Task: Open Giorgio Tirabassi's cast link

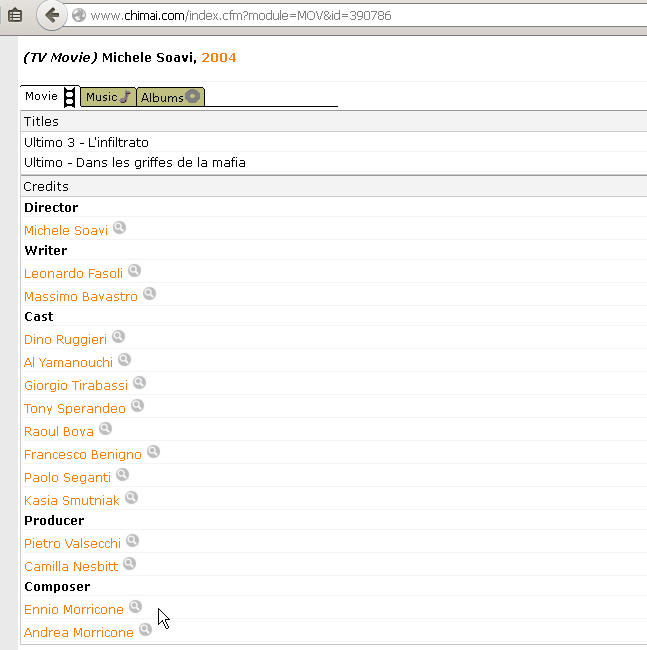Action: pos(76,386)
